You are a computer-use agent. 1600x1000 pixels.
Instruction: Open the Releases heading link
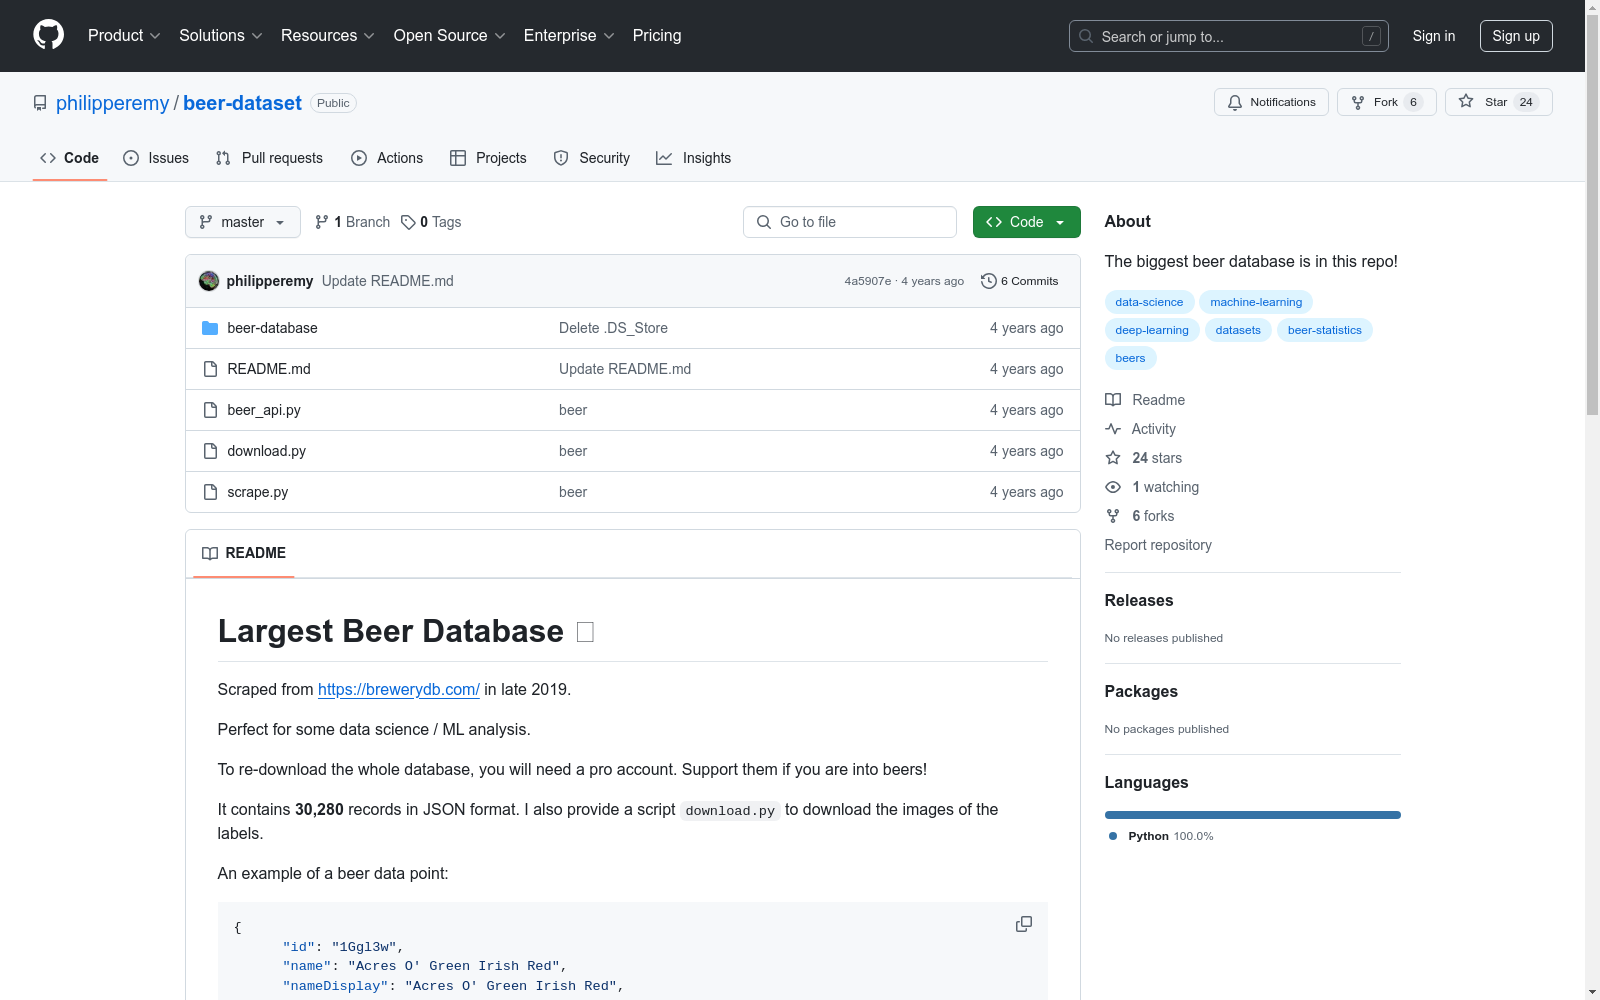pos(1139,600)
